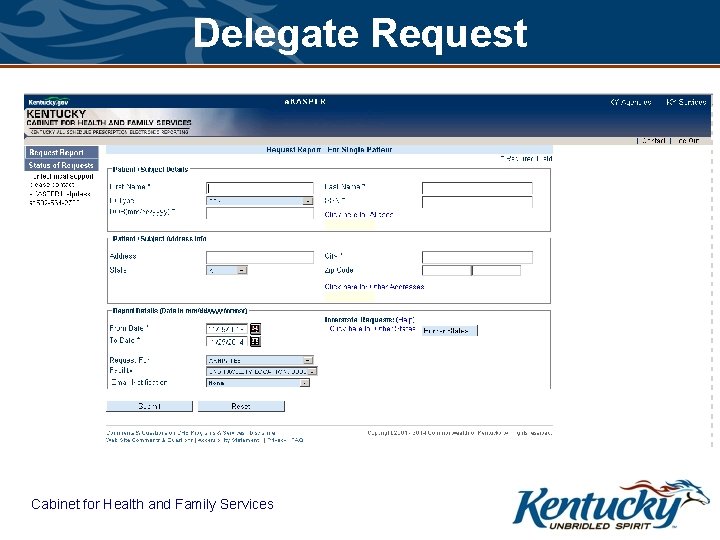This screenshot has height=540, width=720.
Task: Focus the SSN input field
Action: [x=477, y=202]
